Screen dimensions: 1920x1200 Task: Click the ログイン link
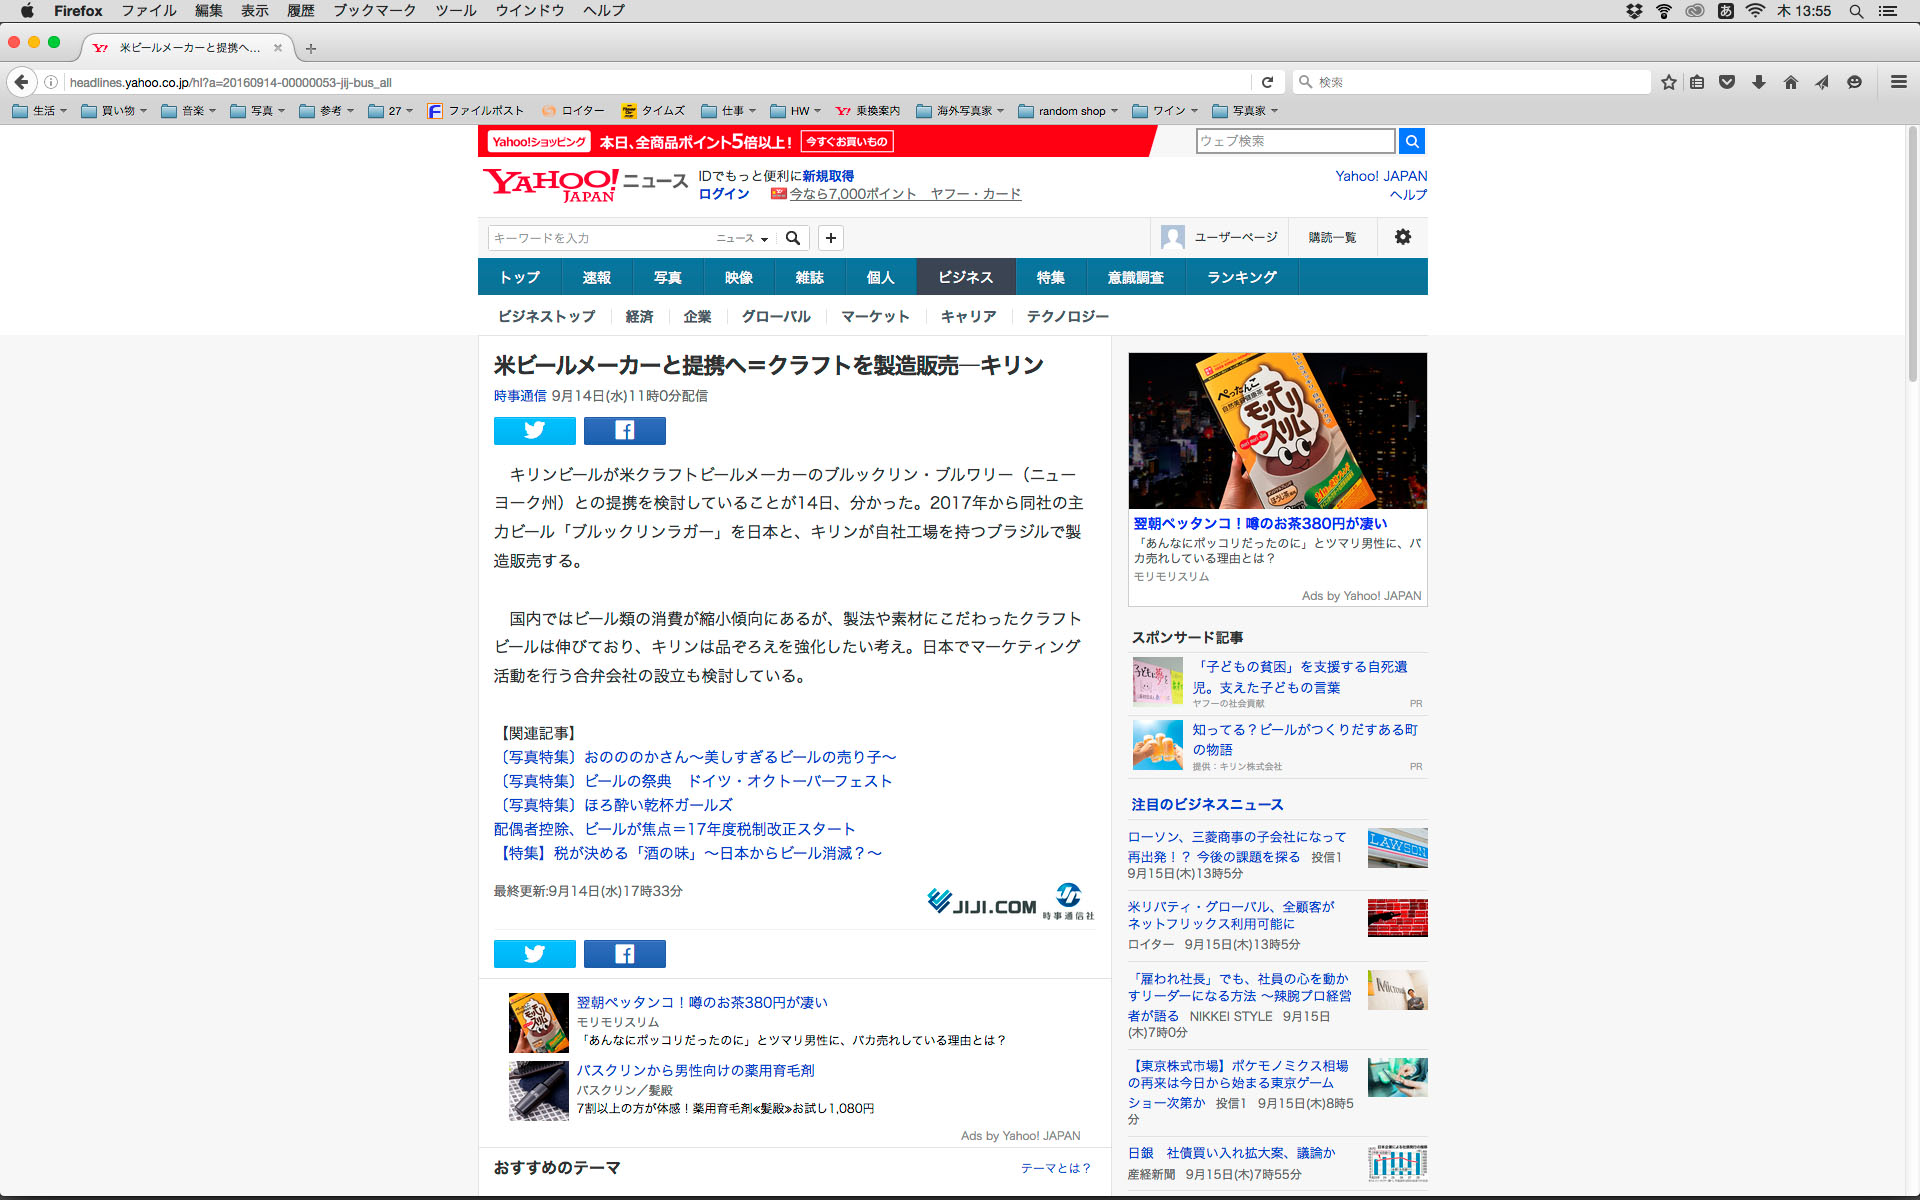[723, 194]
